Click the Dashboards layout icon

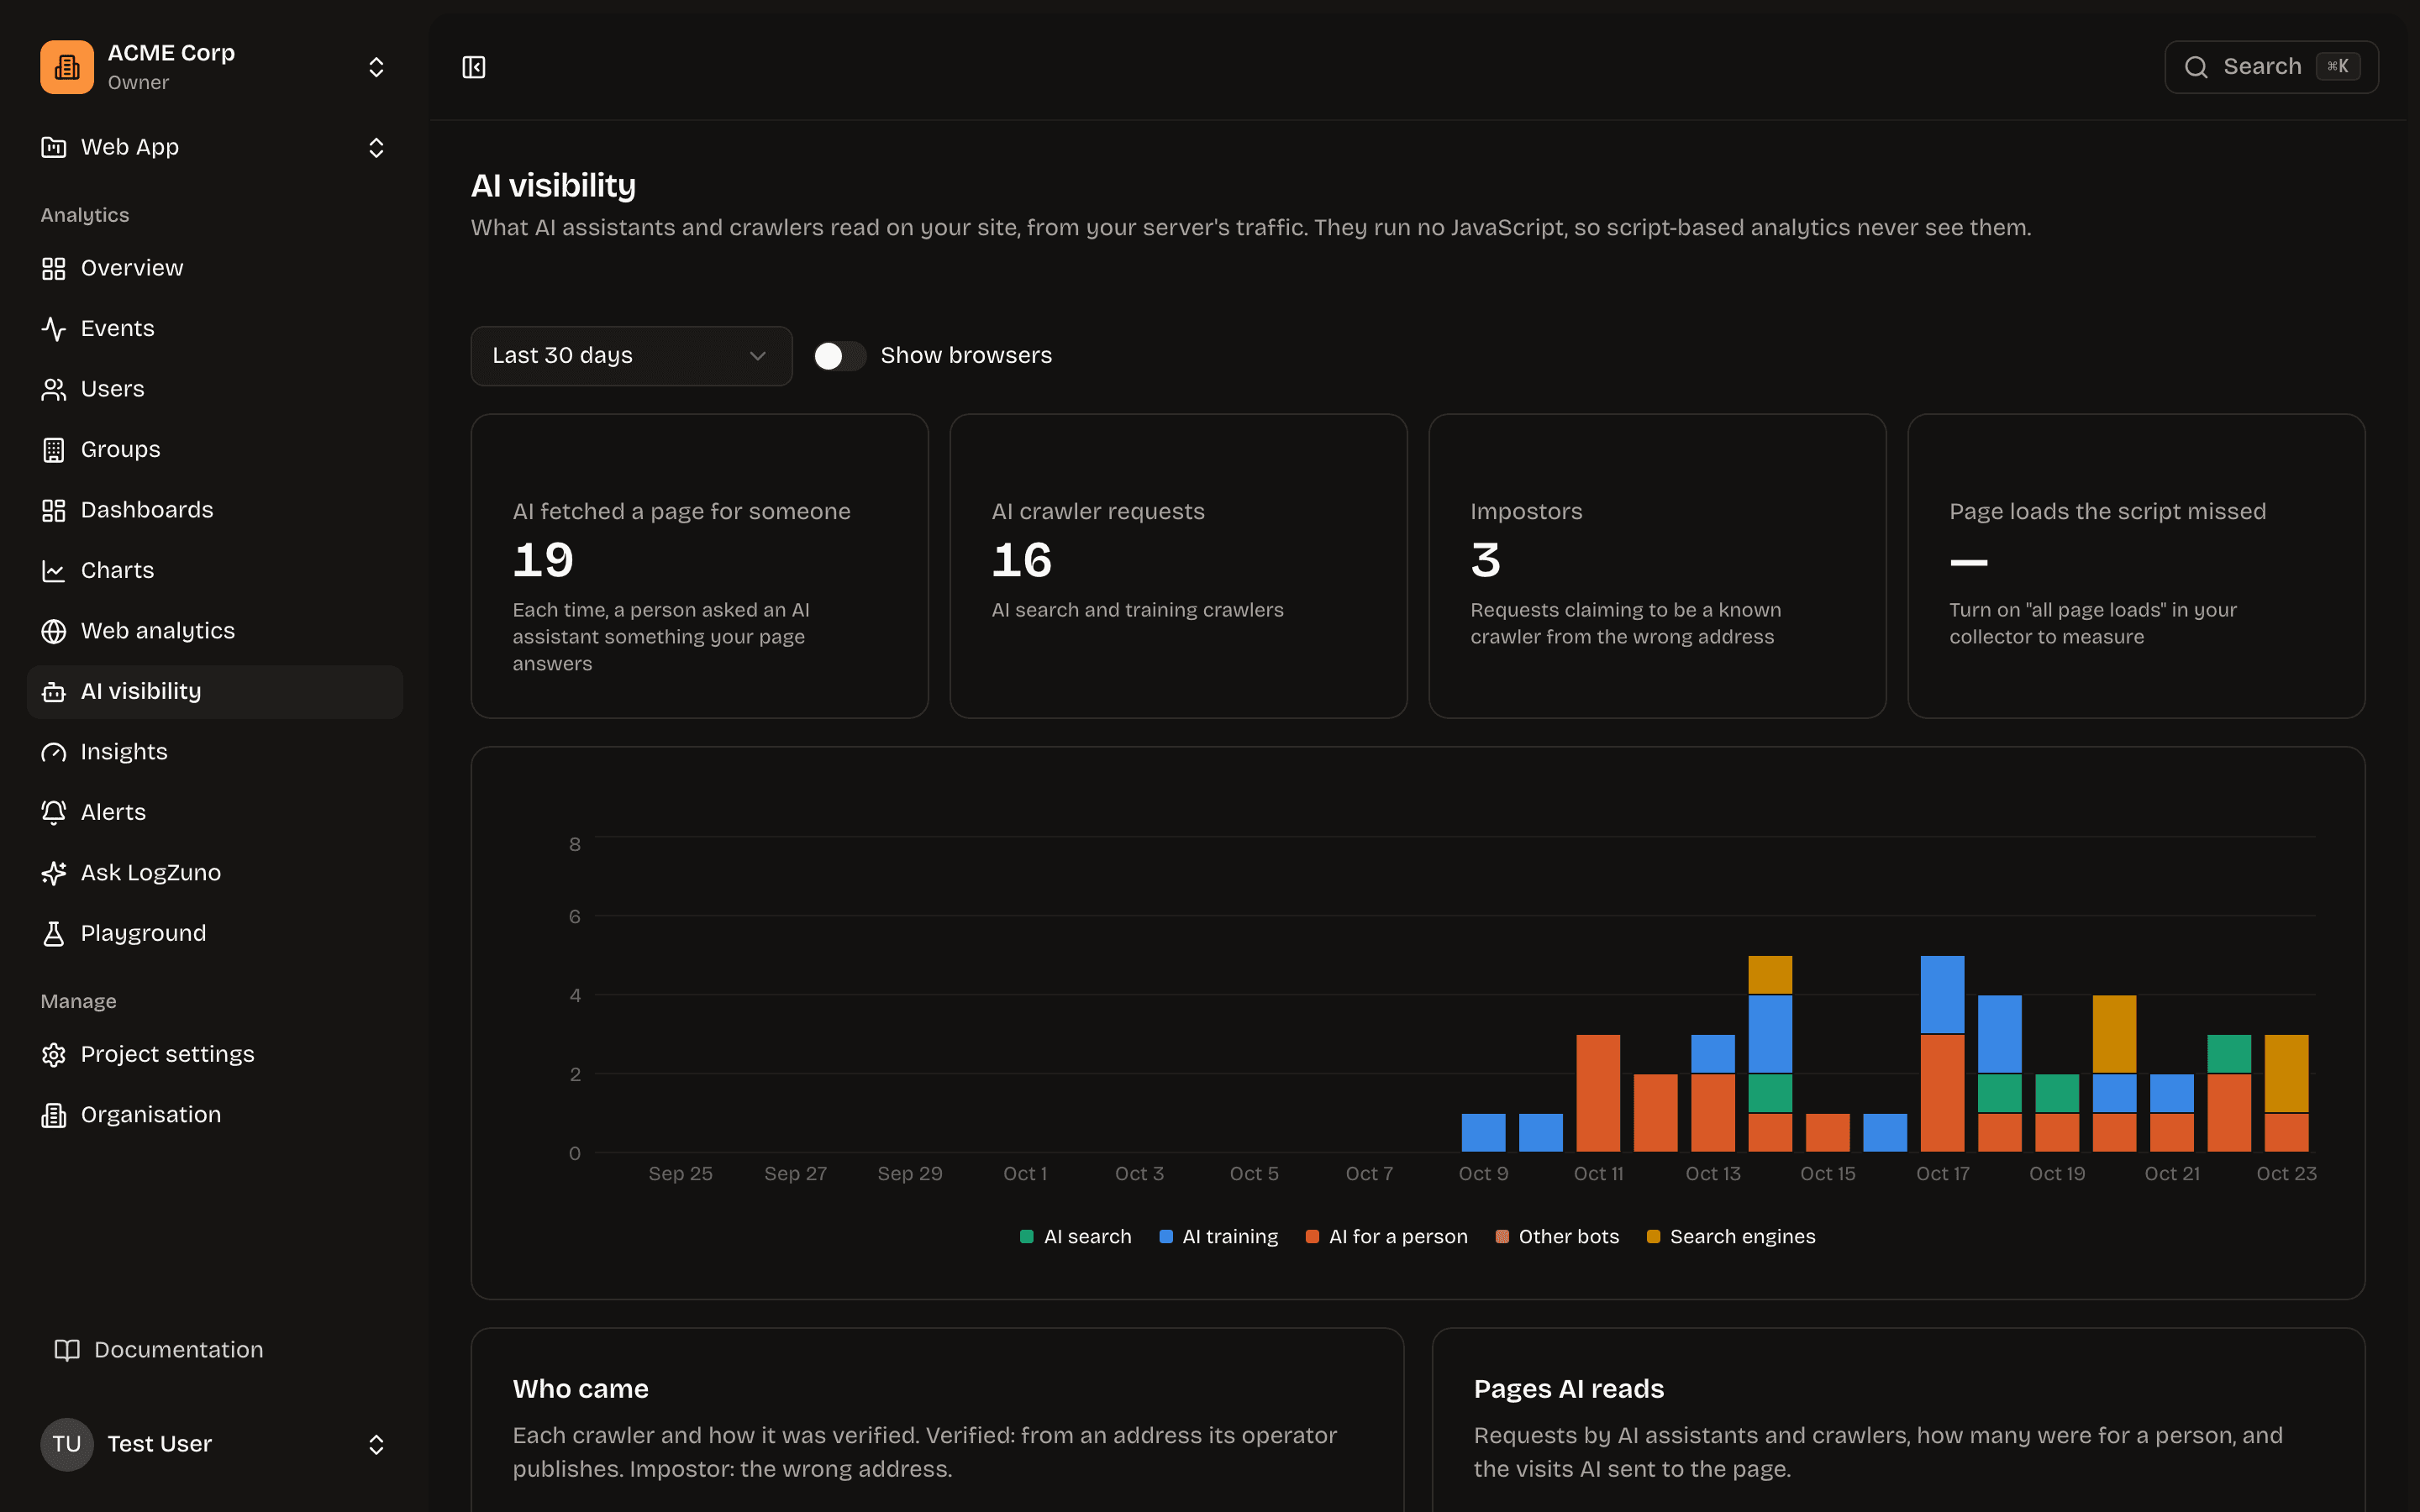(x=54, y=510)
